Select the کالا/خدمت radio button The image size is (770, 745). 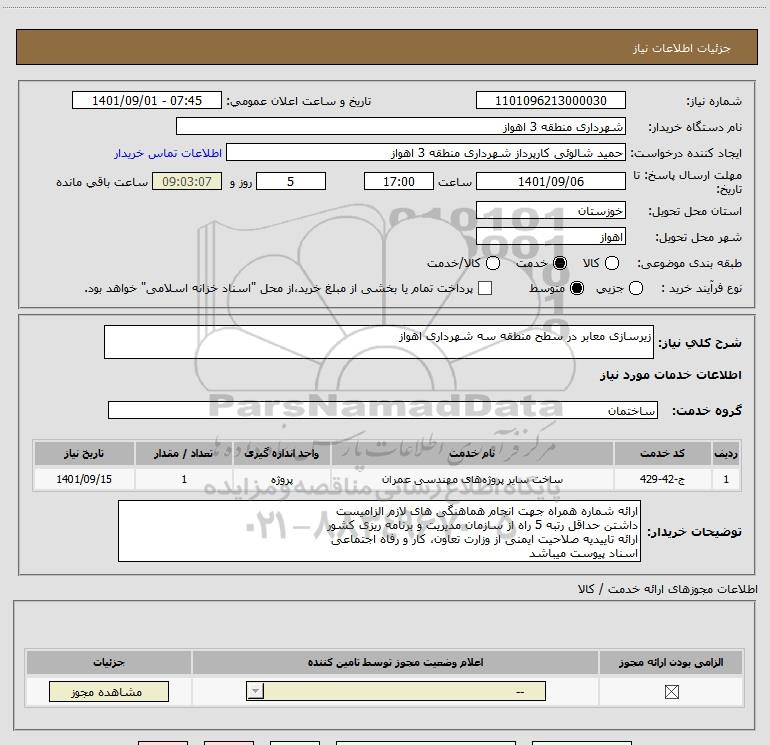coord(493,263)
